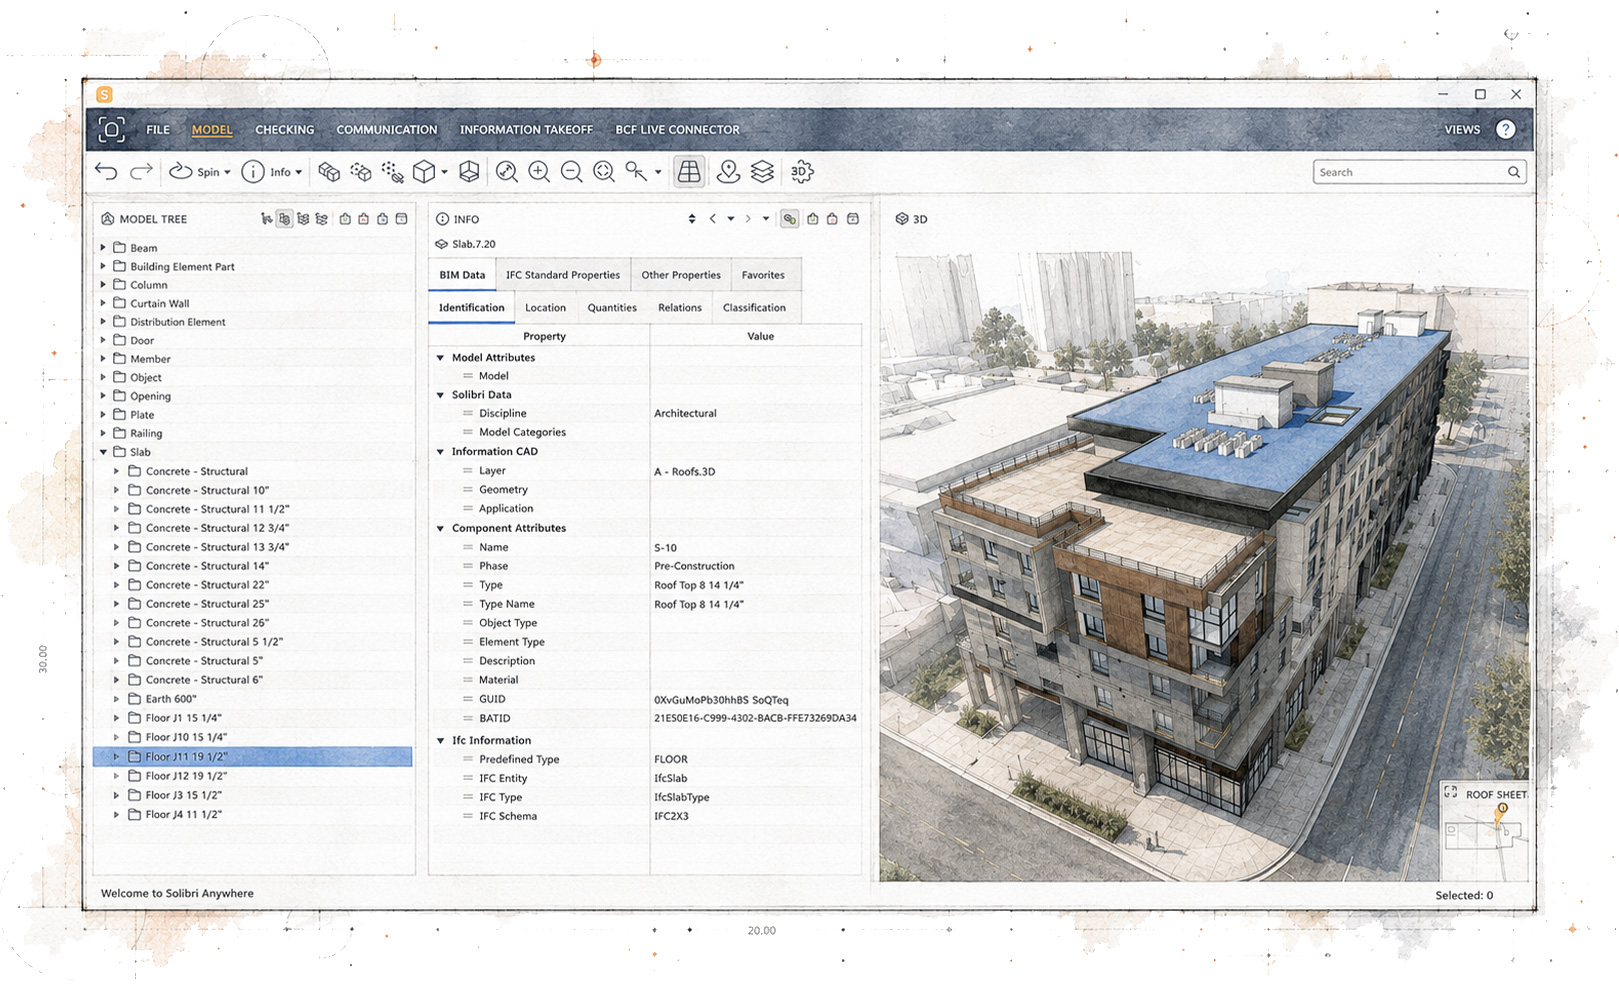This screenshot has height=990, width=1619.
Task: Click the VIEWS button
Action: tap(1462, 130)
